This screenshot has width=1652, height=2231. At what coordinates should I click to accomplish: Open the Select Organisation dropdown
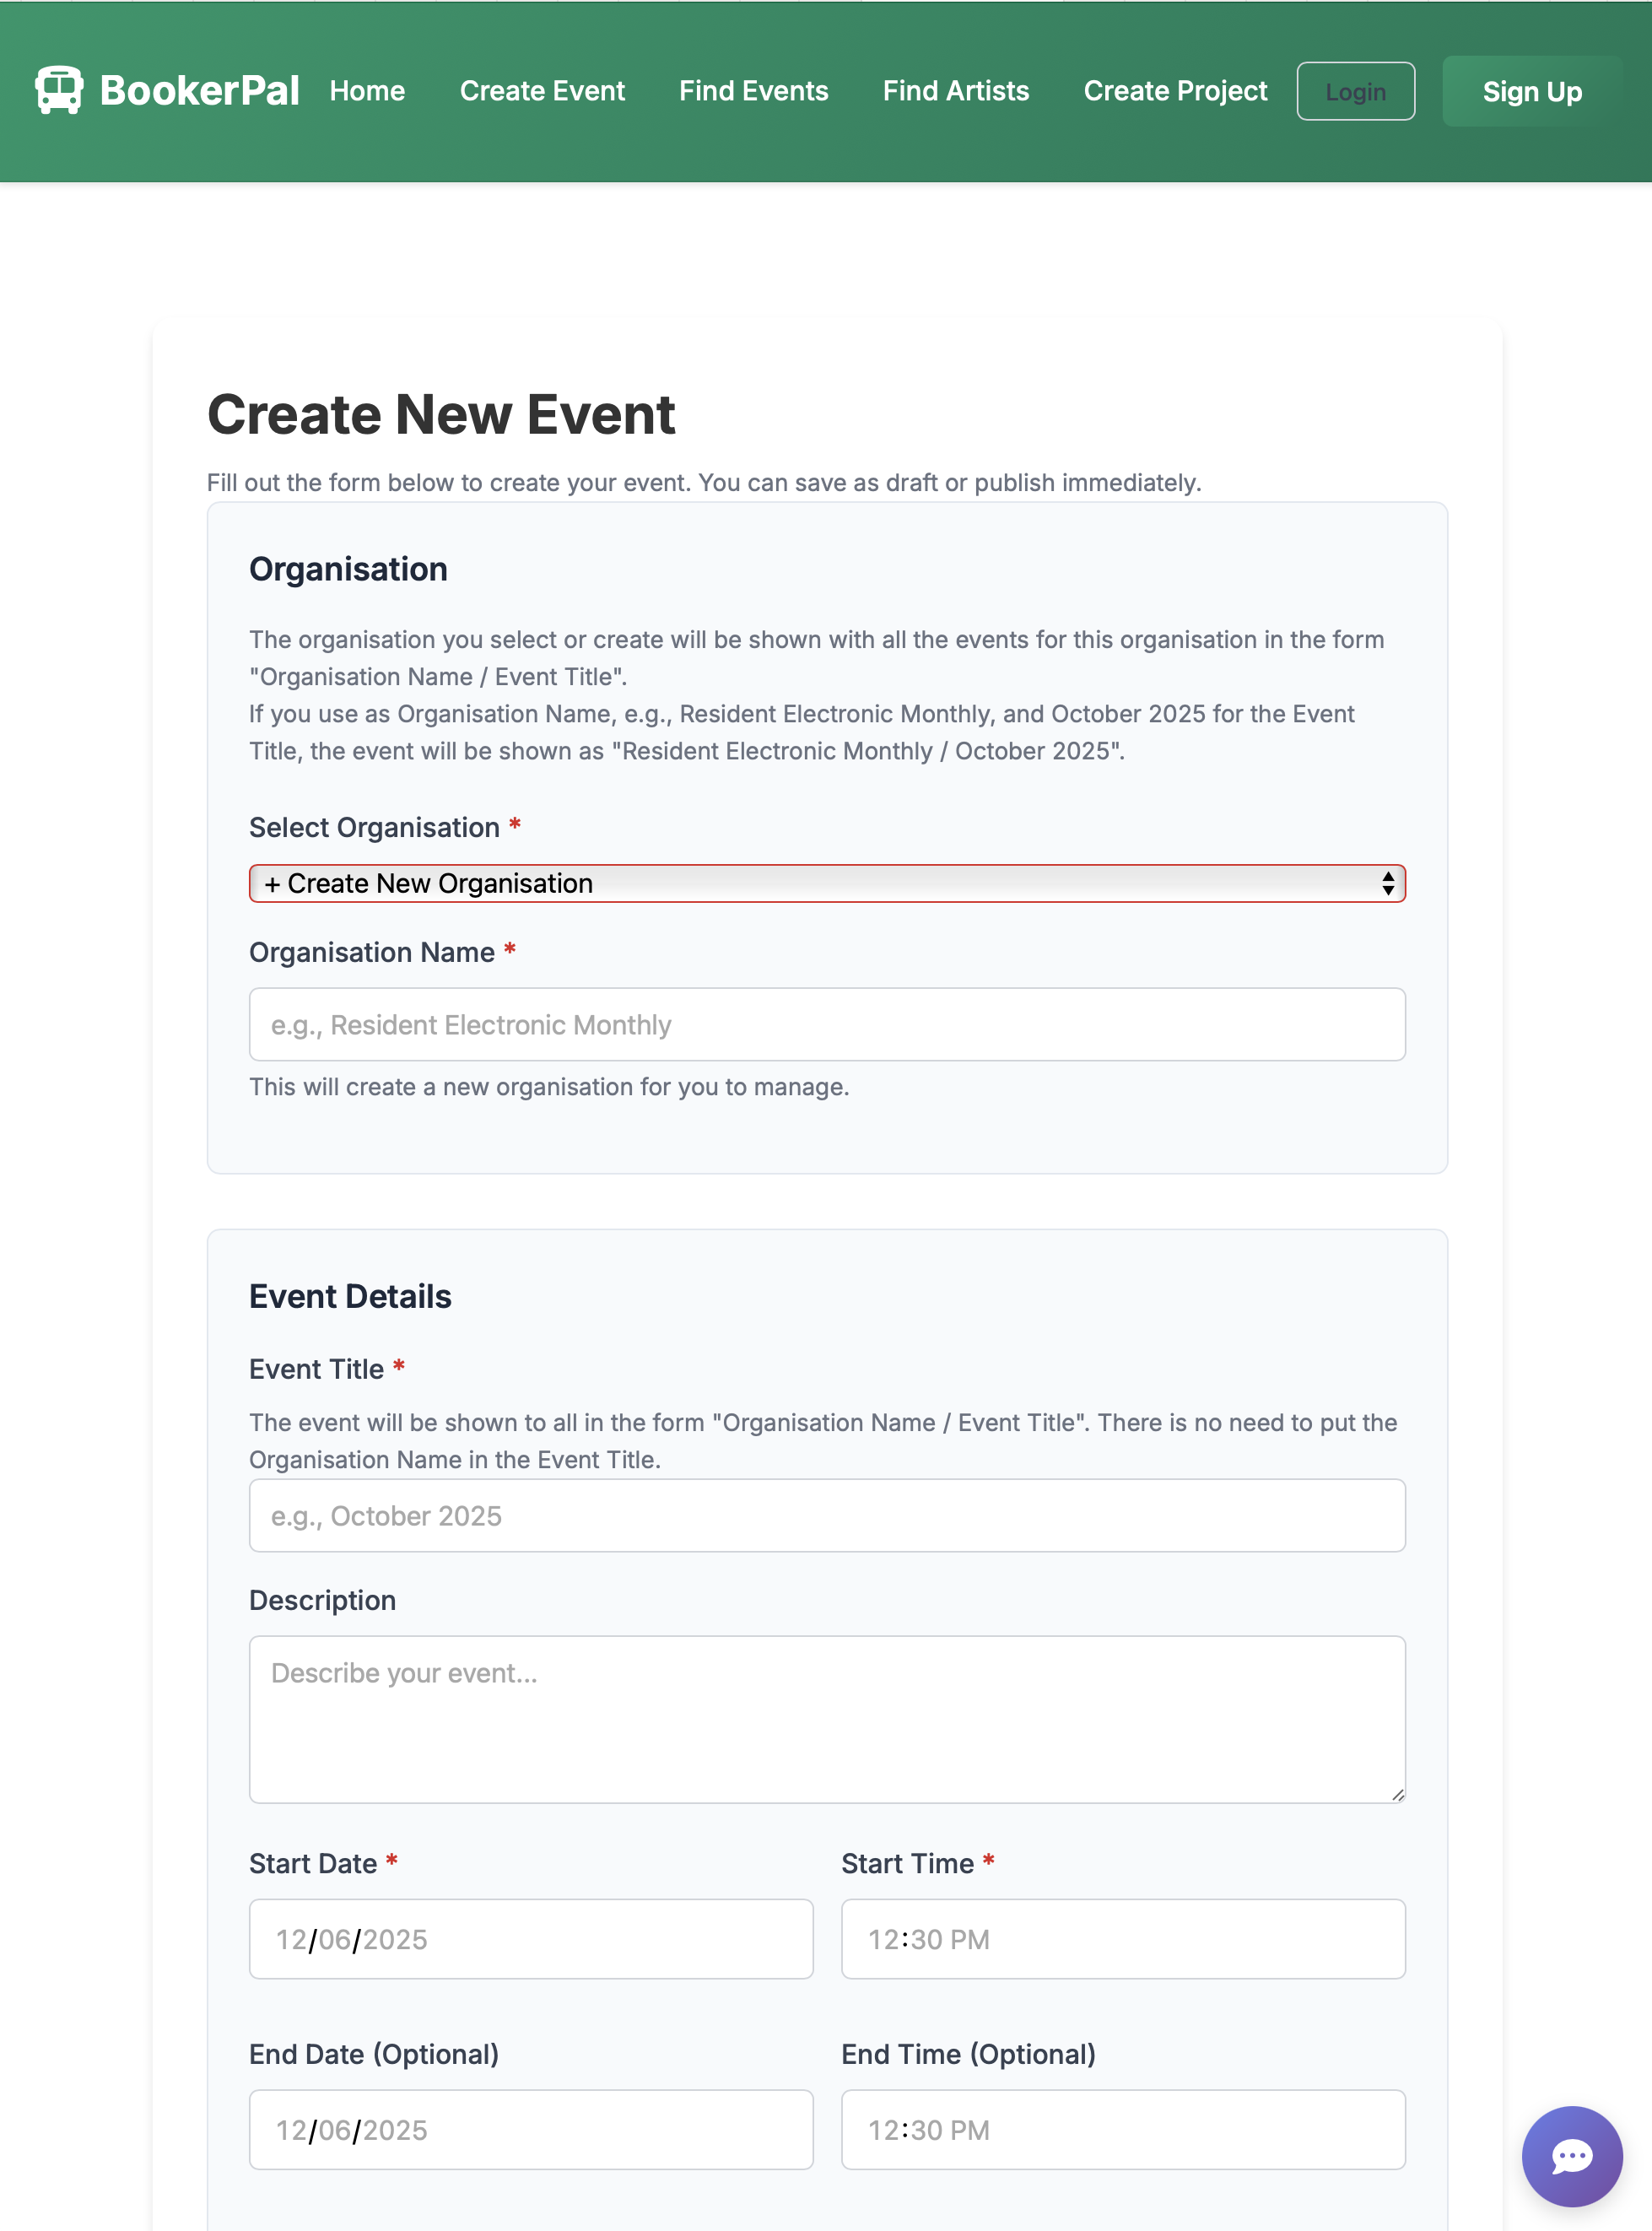tap(826, 883)
